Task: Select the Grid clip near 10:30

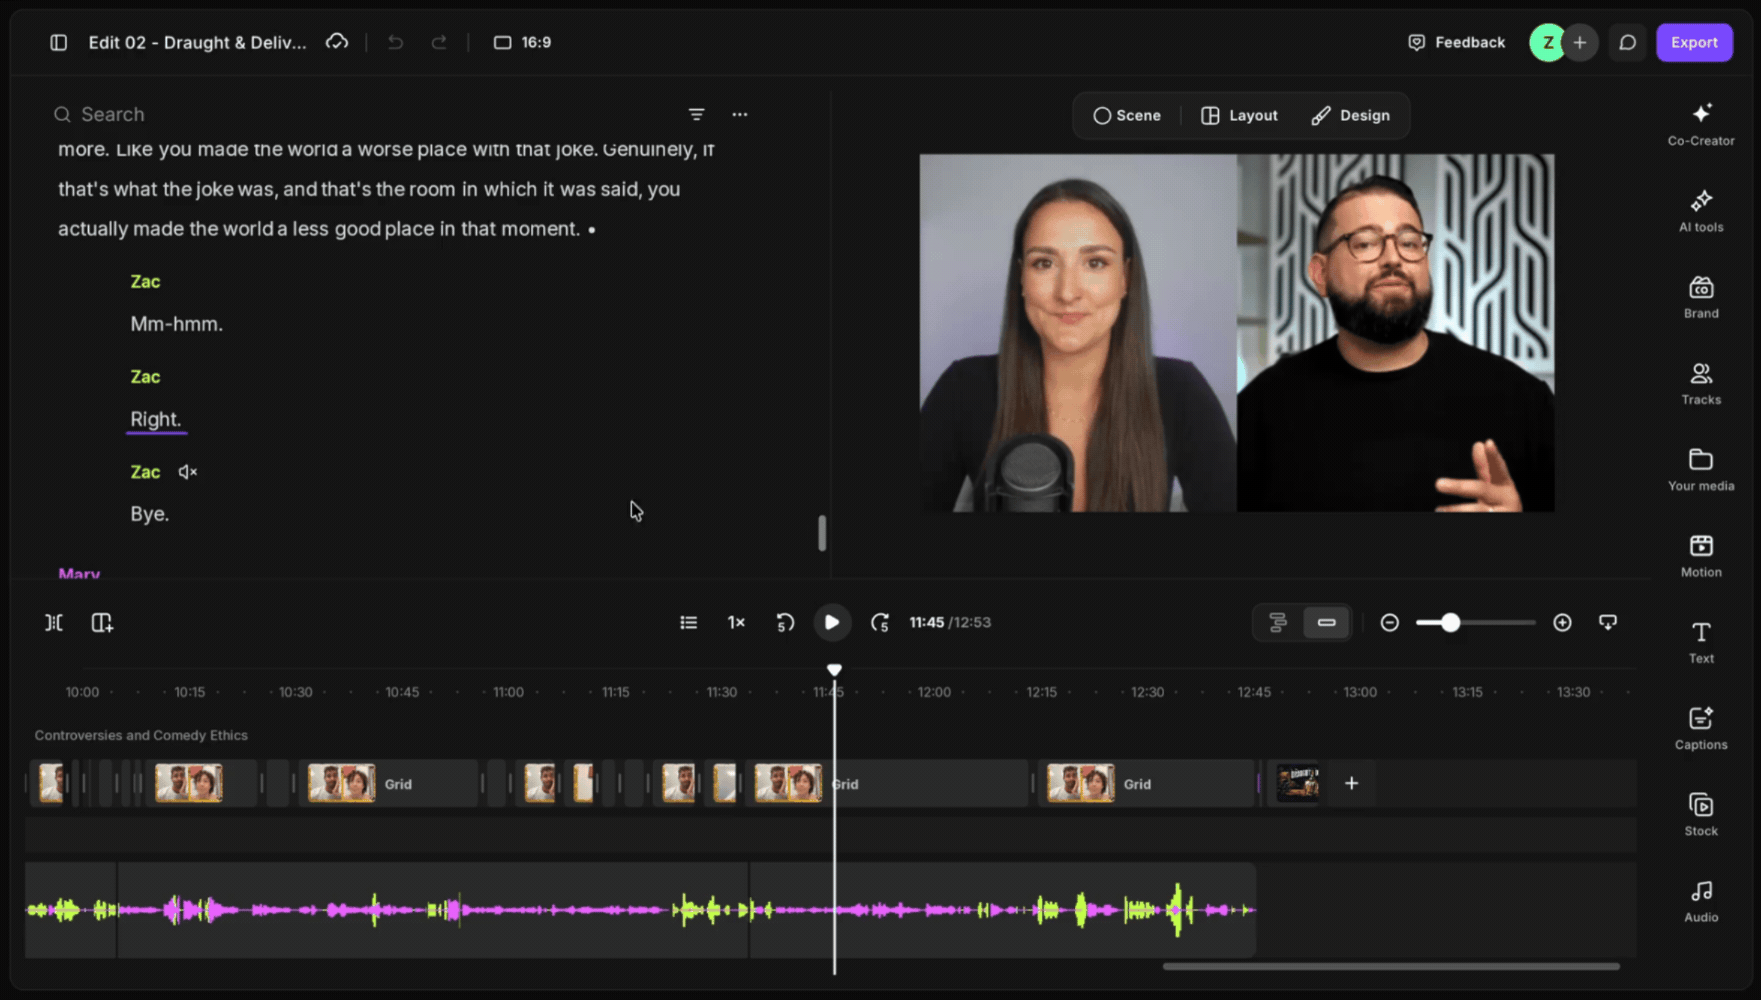Action: pyautogui.click(x=389, y=783)
